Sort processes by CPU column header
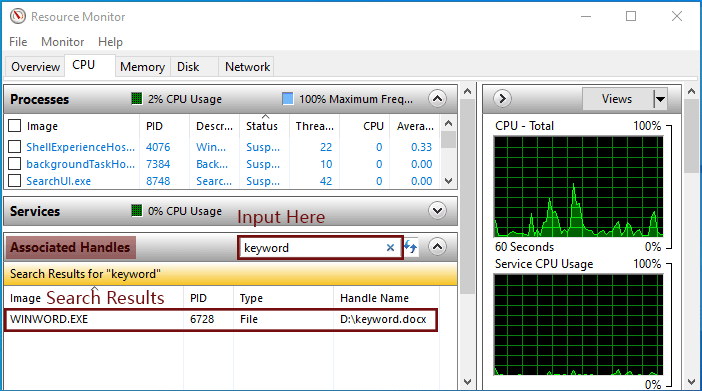Screen dimensions: 702x391 (364, 126)
